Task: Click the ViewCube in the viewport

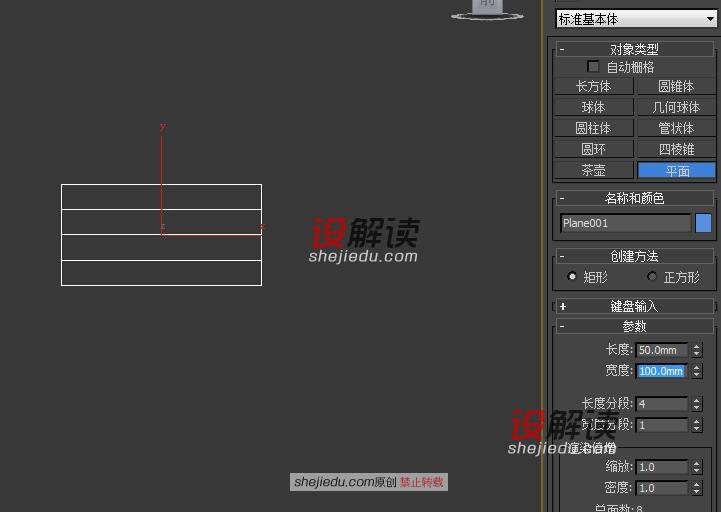Action: pyautogui.click(x=487, y=9)
